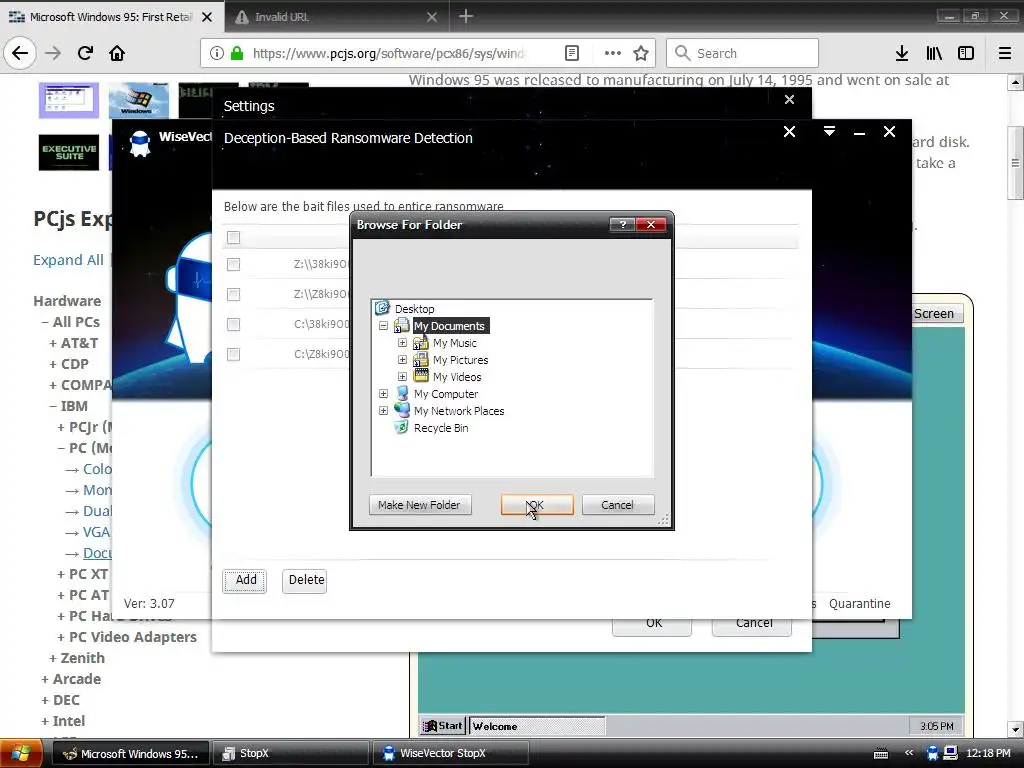The width and height of the screenshot is (1024, 768).
Task: Click Quarantine in WiseVector window
Action: tap(859, 603)
